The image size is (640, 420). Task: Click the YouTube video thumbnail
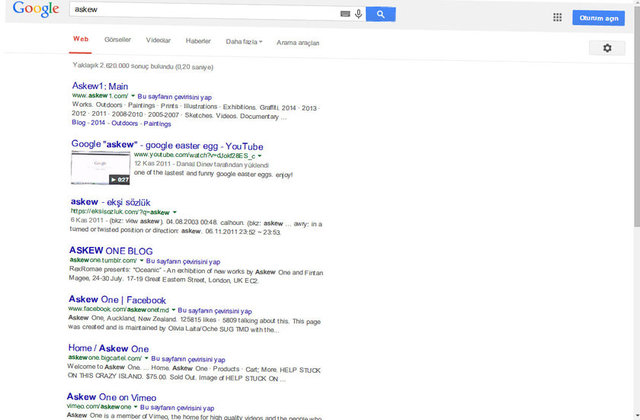[x=100, y=168]
